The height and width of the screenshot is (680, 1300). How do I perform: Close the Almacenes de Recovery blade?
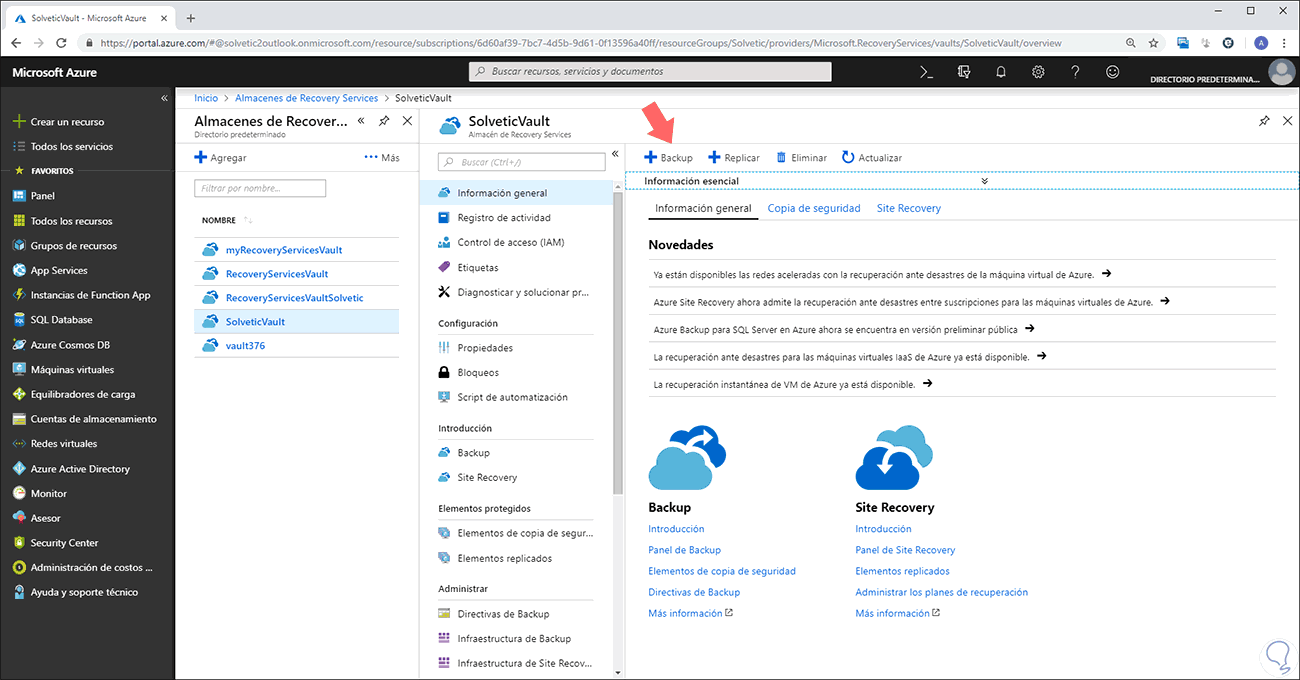pos(407,121)
